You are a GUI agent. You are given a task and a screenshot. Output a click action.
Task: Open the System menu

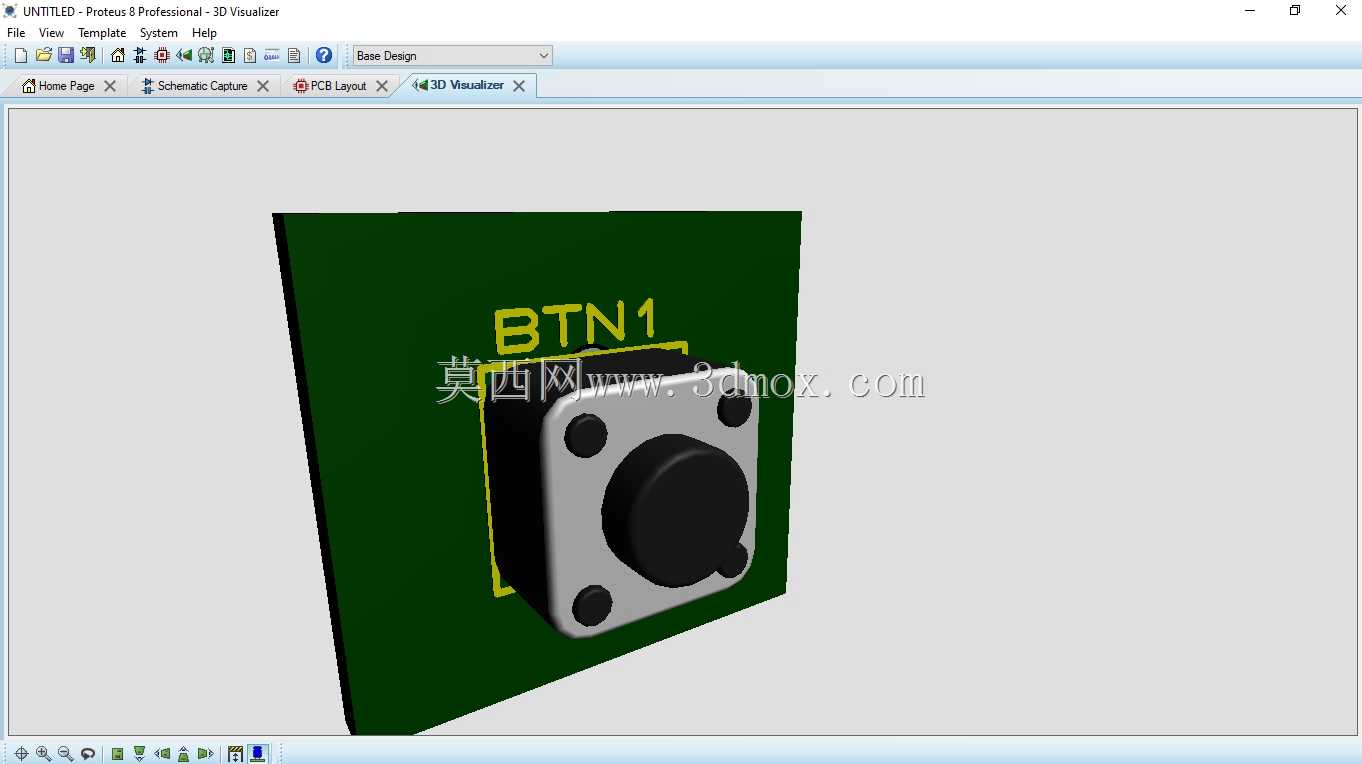(159, 33)
